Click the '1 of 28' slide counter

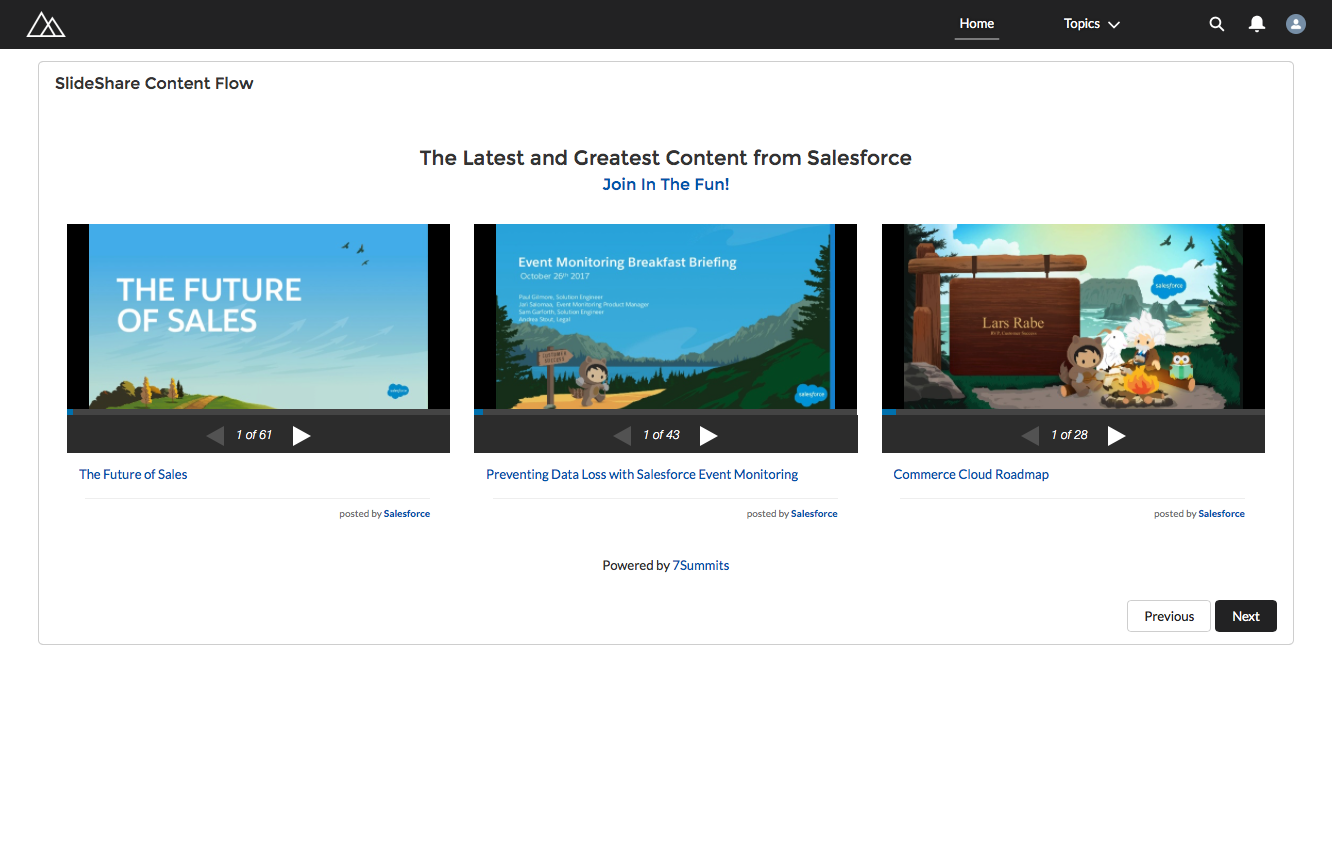[1069, 435]
